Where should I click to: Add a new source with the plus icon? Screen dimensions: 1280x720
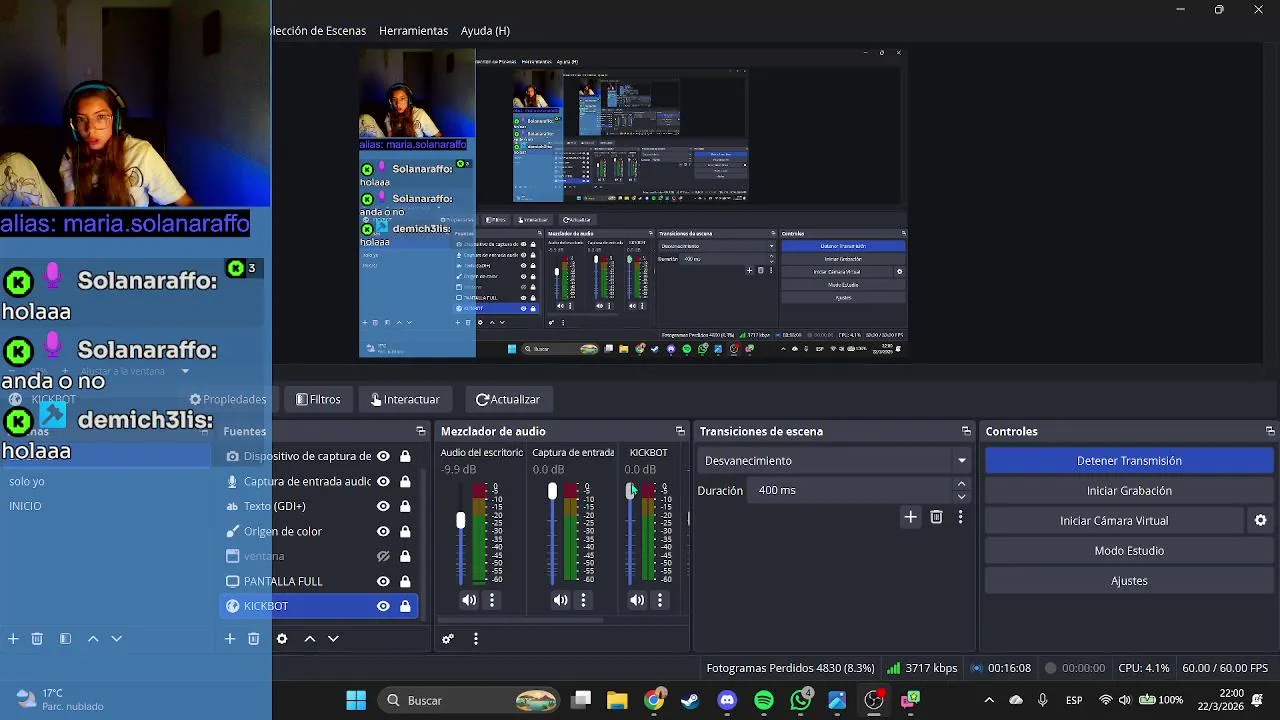(x=229, y=638)
